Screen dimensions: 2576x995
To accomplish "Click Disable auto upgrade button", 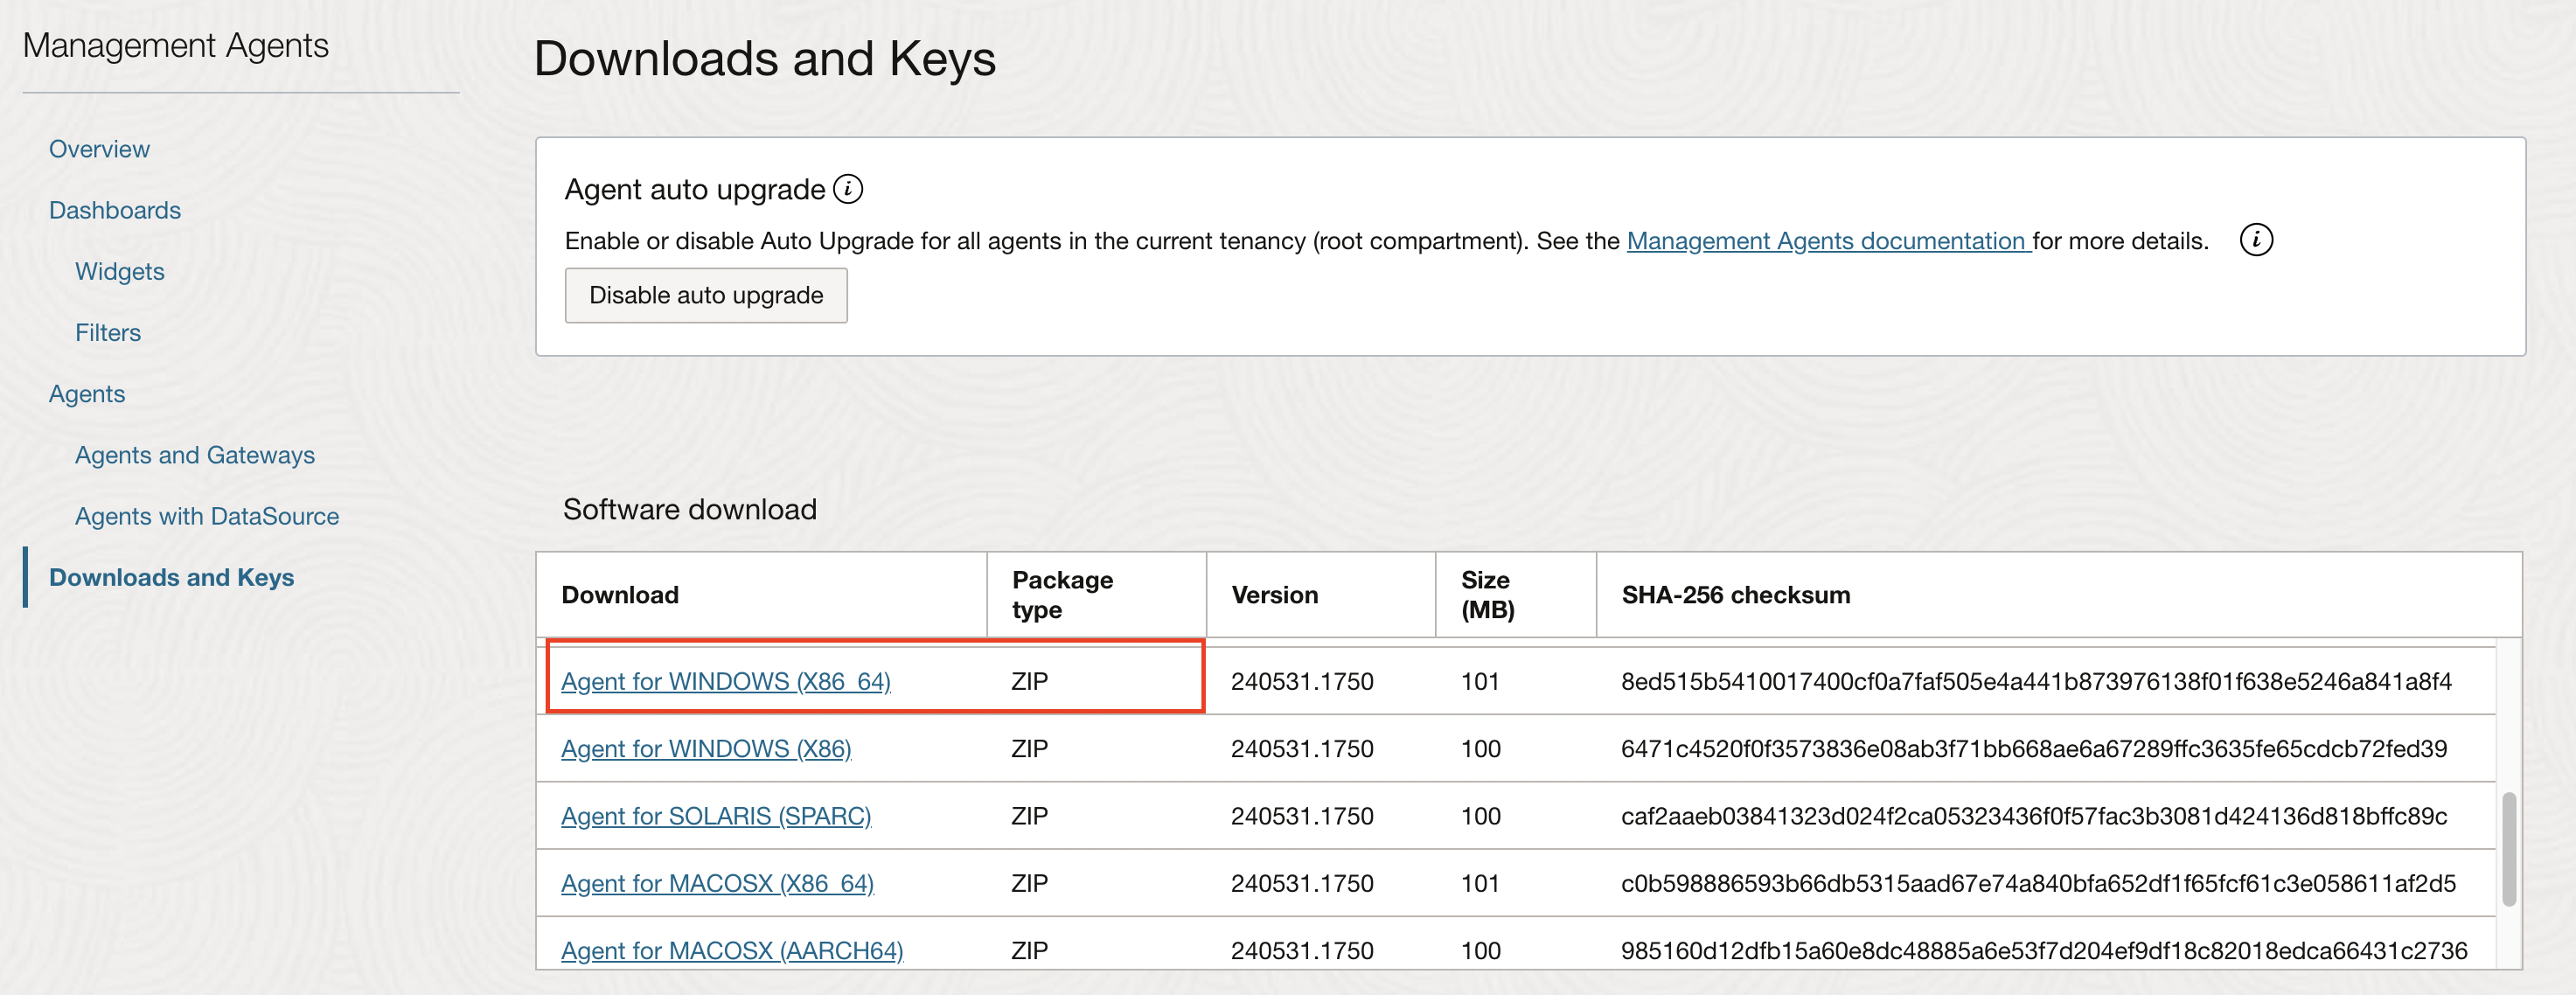I will point(706,295).
